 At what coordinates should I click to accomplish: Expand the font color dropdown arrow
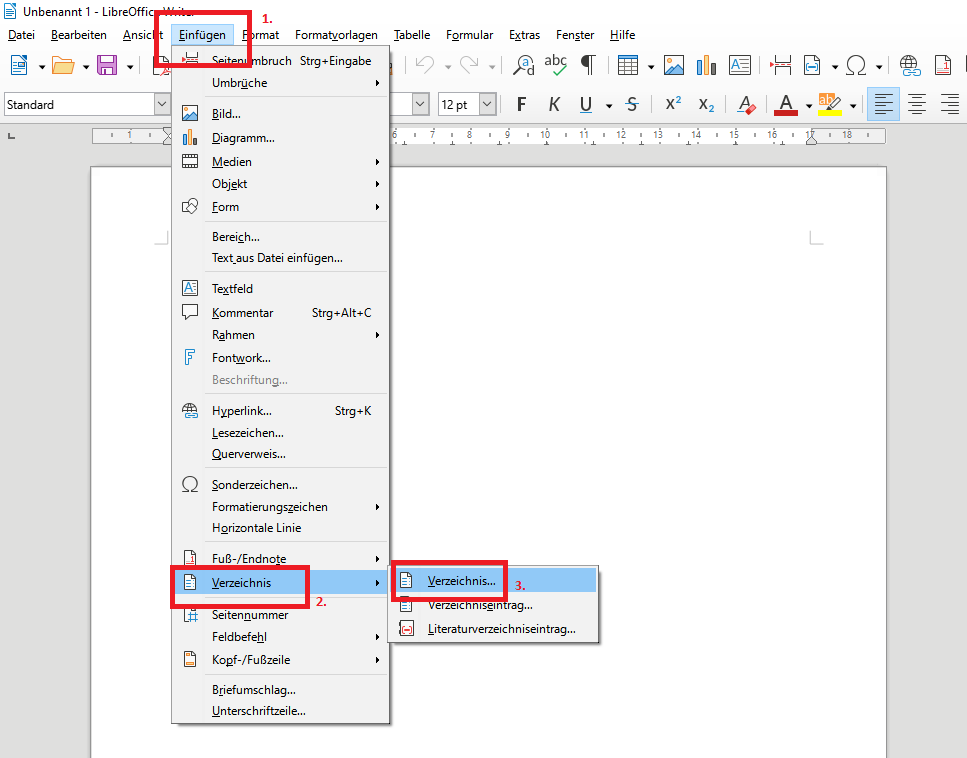(x=809, y=105)
